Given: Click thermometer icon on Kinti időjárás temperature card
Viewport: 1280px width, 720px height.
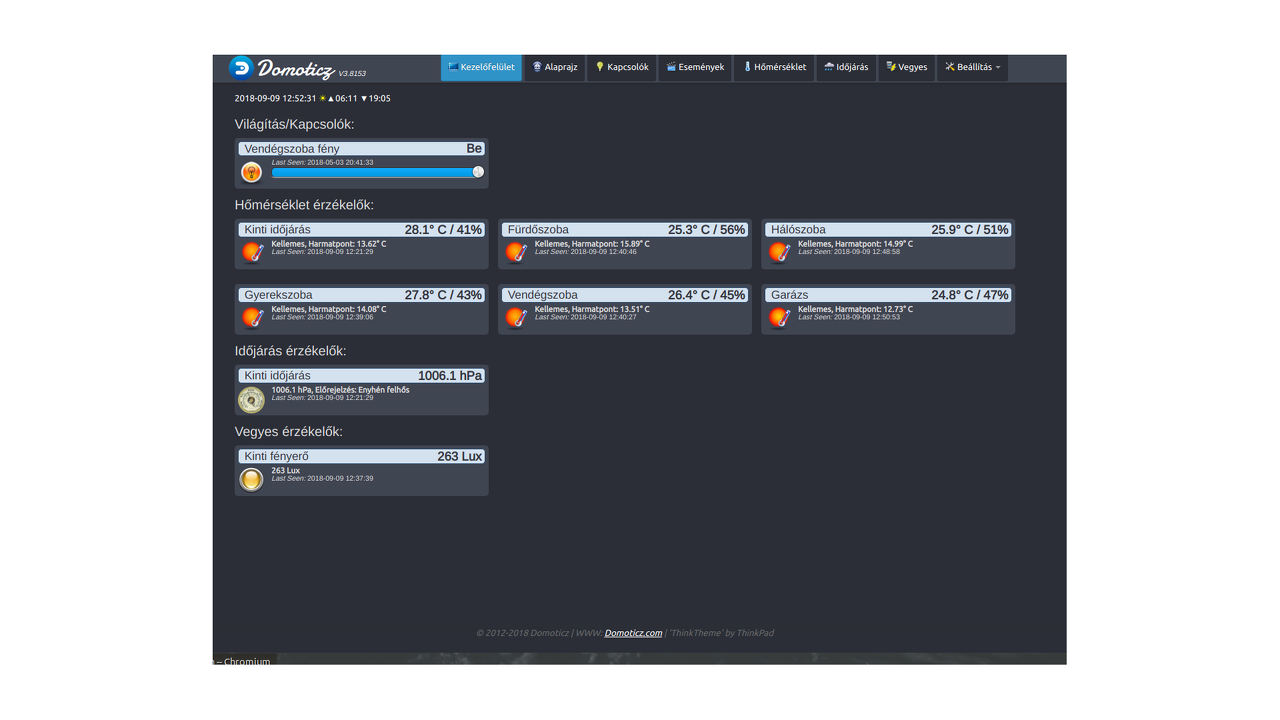Looking at the screenshot, I should coord(253,253).
